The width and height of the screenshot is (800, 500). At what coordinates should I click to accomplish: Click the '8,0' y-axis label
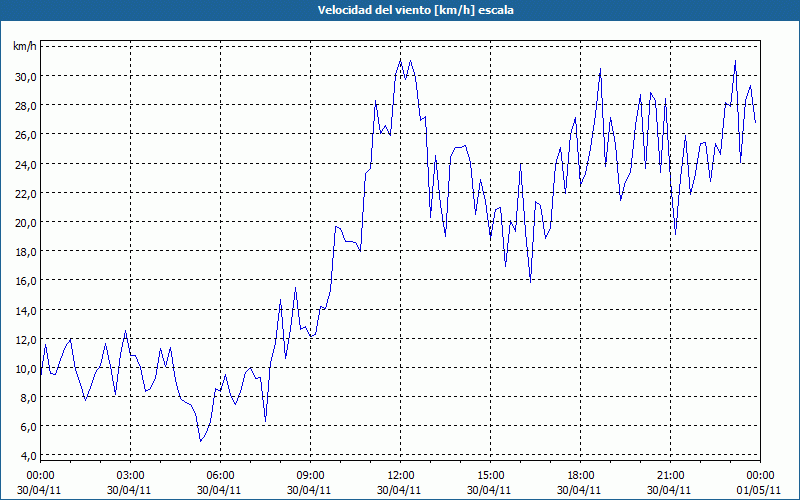[x=29, y=397]
